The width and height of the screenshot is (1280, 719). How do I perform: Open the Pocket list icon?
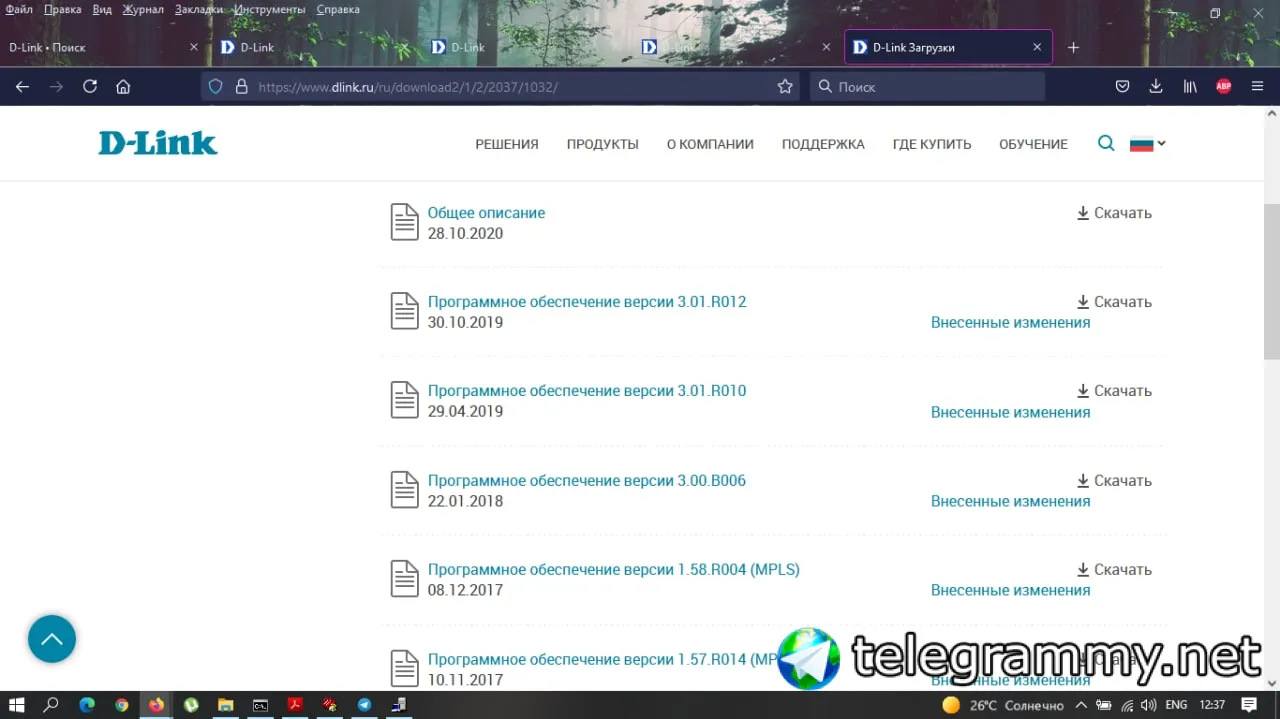coord(1123,87)
